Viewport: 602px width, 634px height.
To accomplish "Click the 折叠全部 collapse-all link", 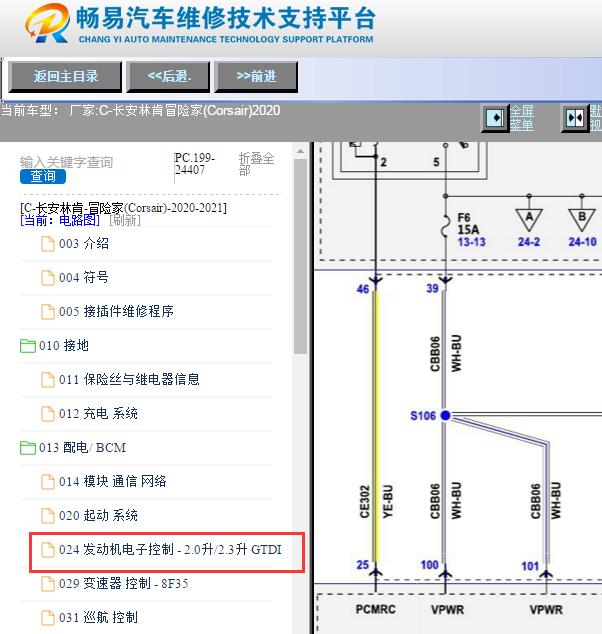I will [x=256, y=164].
